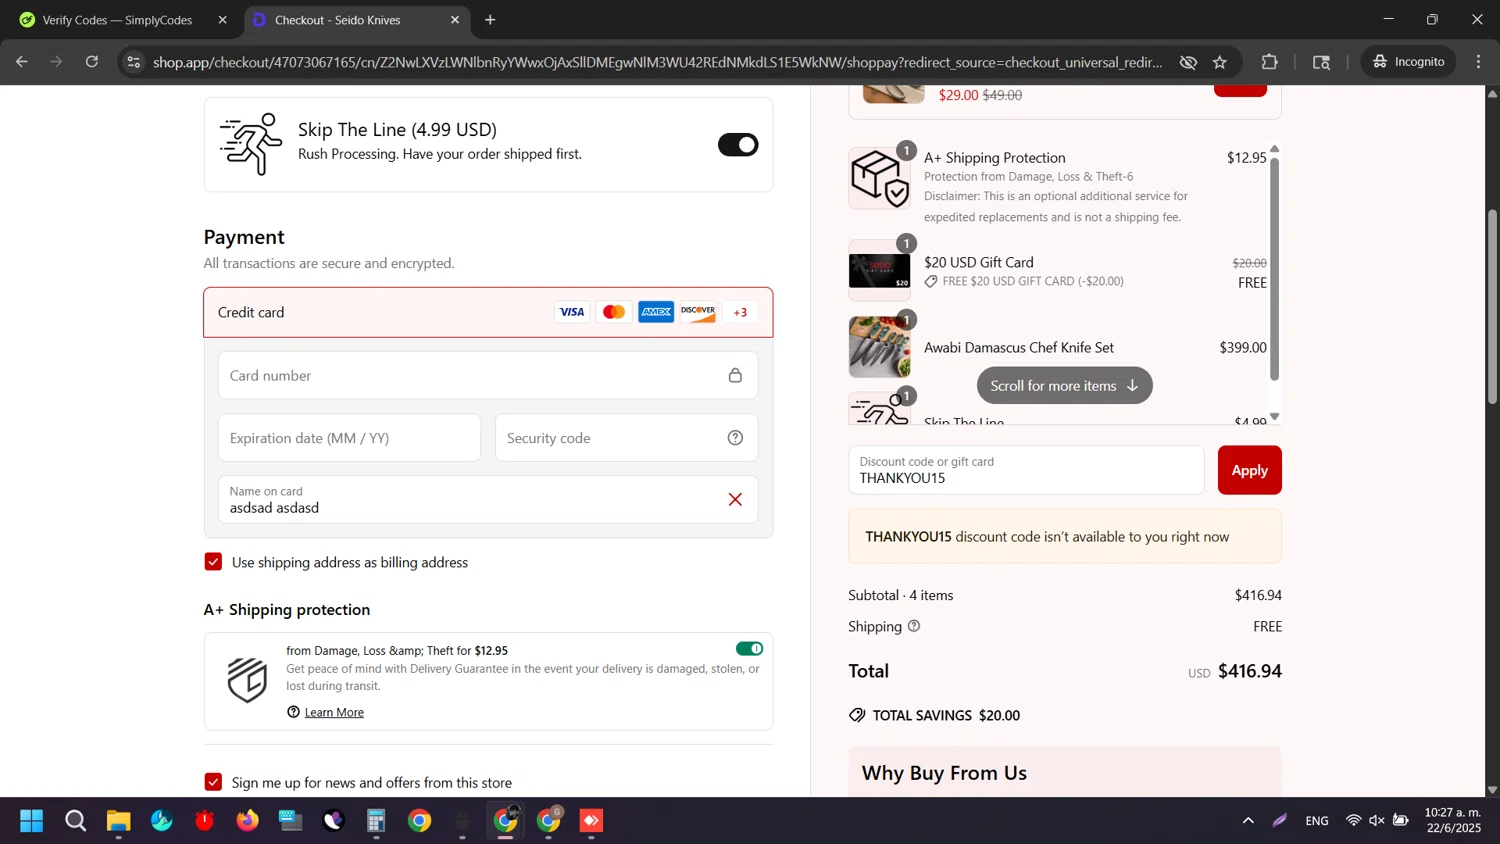Viewport: 1500px width, 844px height.
Task: Click the A+ Shipping Protection product thumbnail
Action: [x=879, y=179]
